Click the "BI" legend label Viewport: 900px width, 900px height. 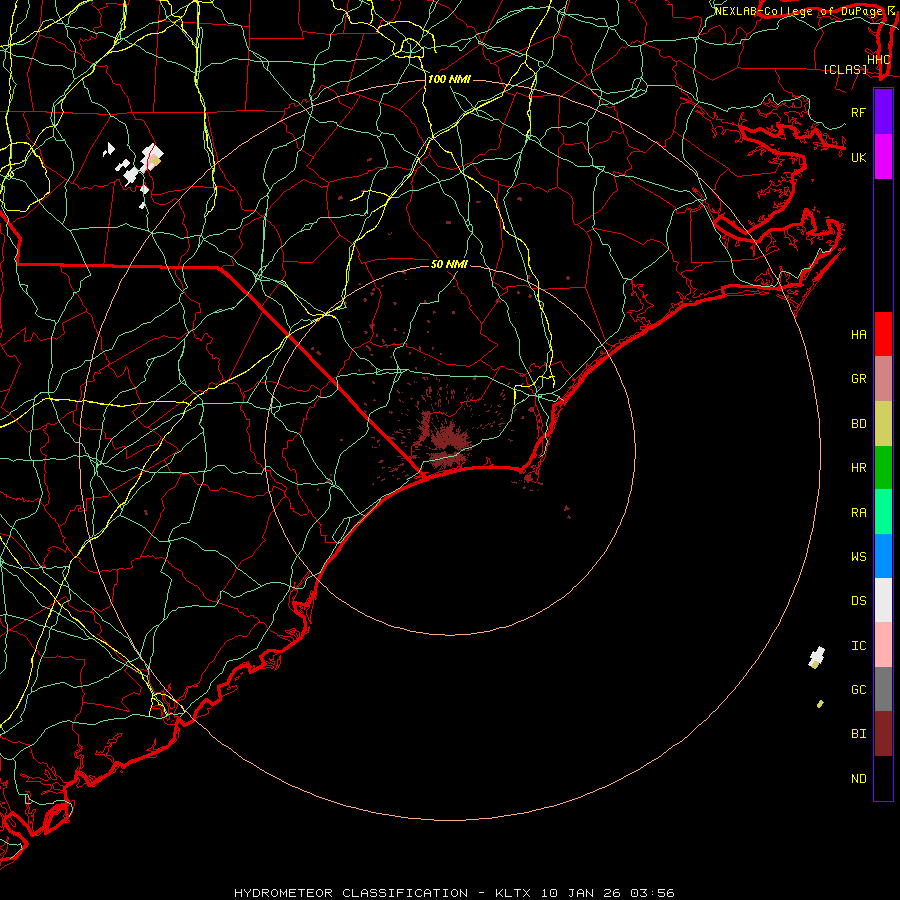click(858, 734)
